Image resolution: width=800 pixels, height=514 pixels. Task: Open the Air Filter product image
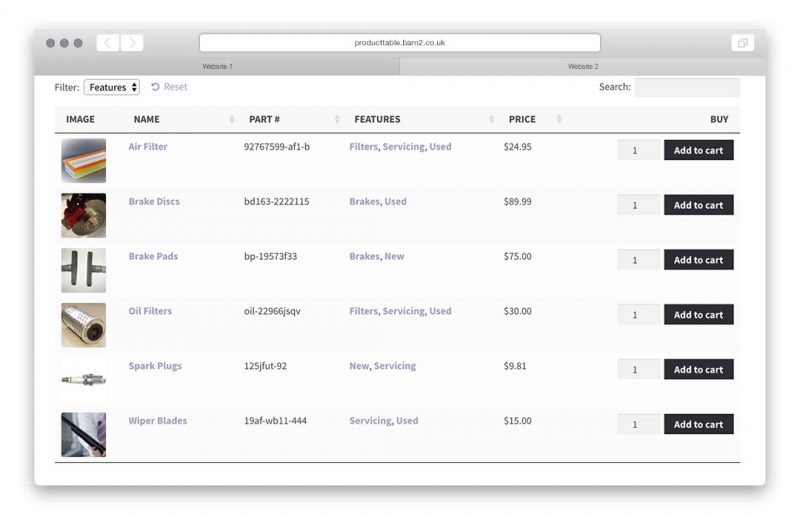[84, 161]
